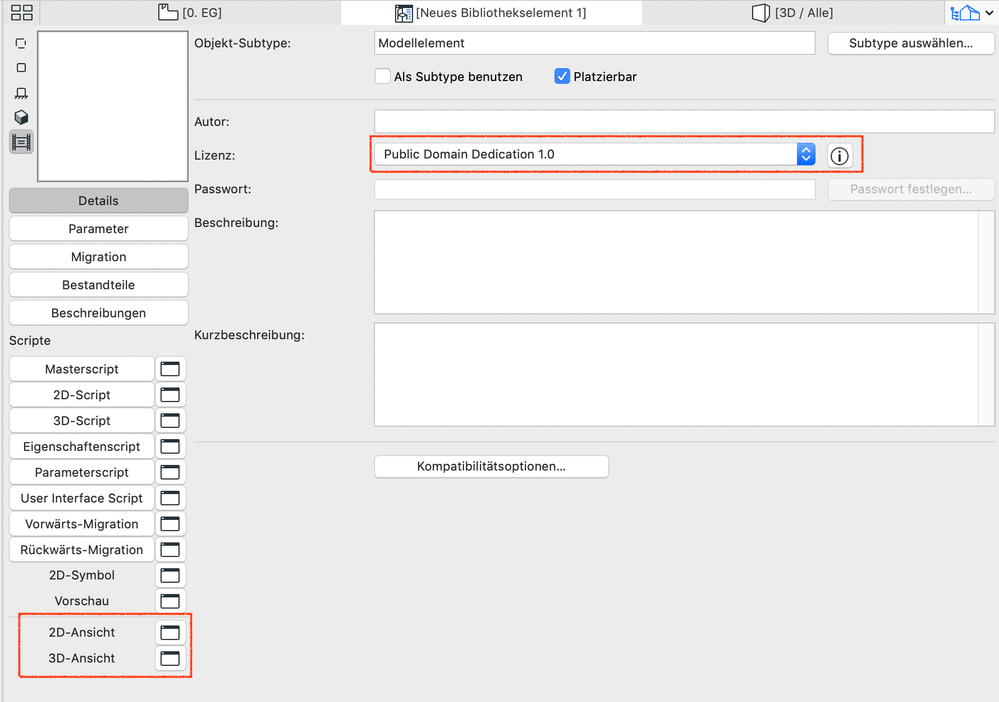The width and height of the screenshot is (999, 702).
Task: Click the empty object preview area
Action: [113, 106]
